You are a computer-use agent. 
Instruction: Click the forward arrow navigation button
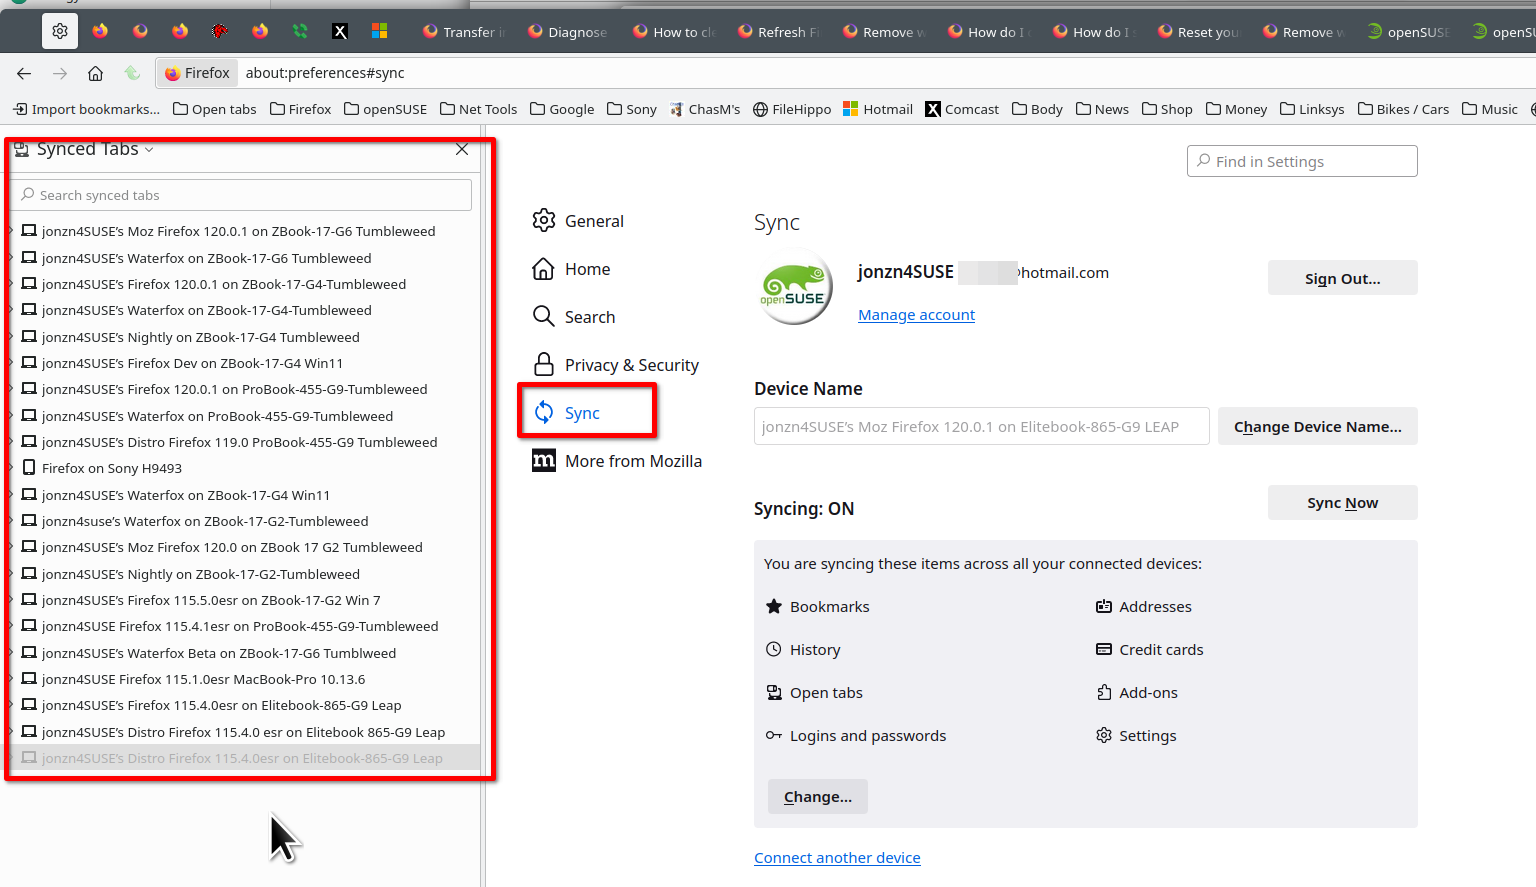tap(60, 73)
